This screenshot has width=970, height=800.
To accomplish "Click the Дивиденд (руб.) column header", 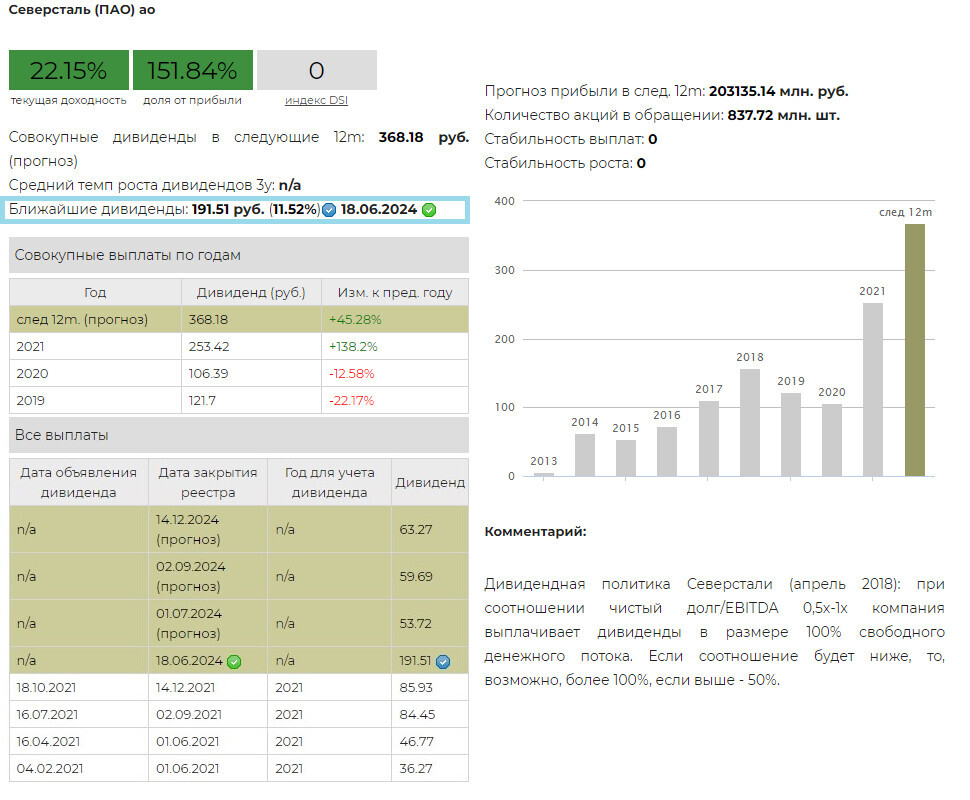I will click(251, 293).
